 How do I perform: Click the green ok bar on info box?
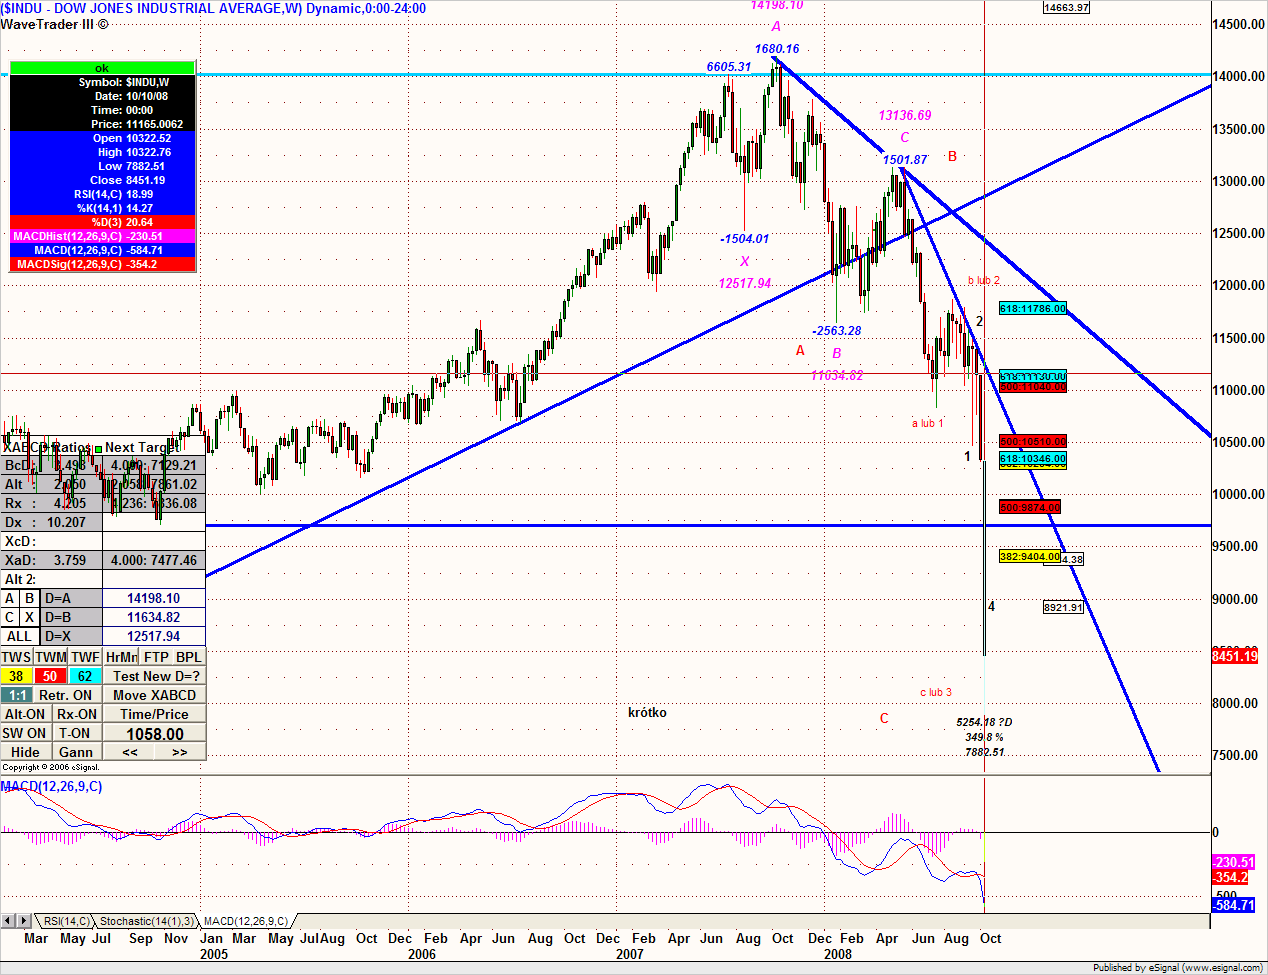pos(102,68)
